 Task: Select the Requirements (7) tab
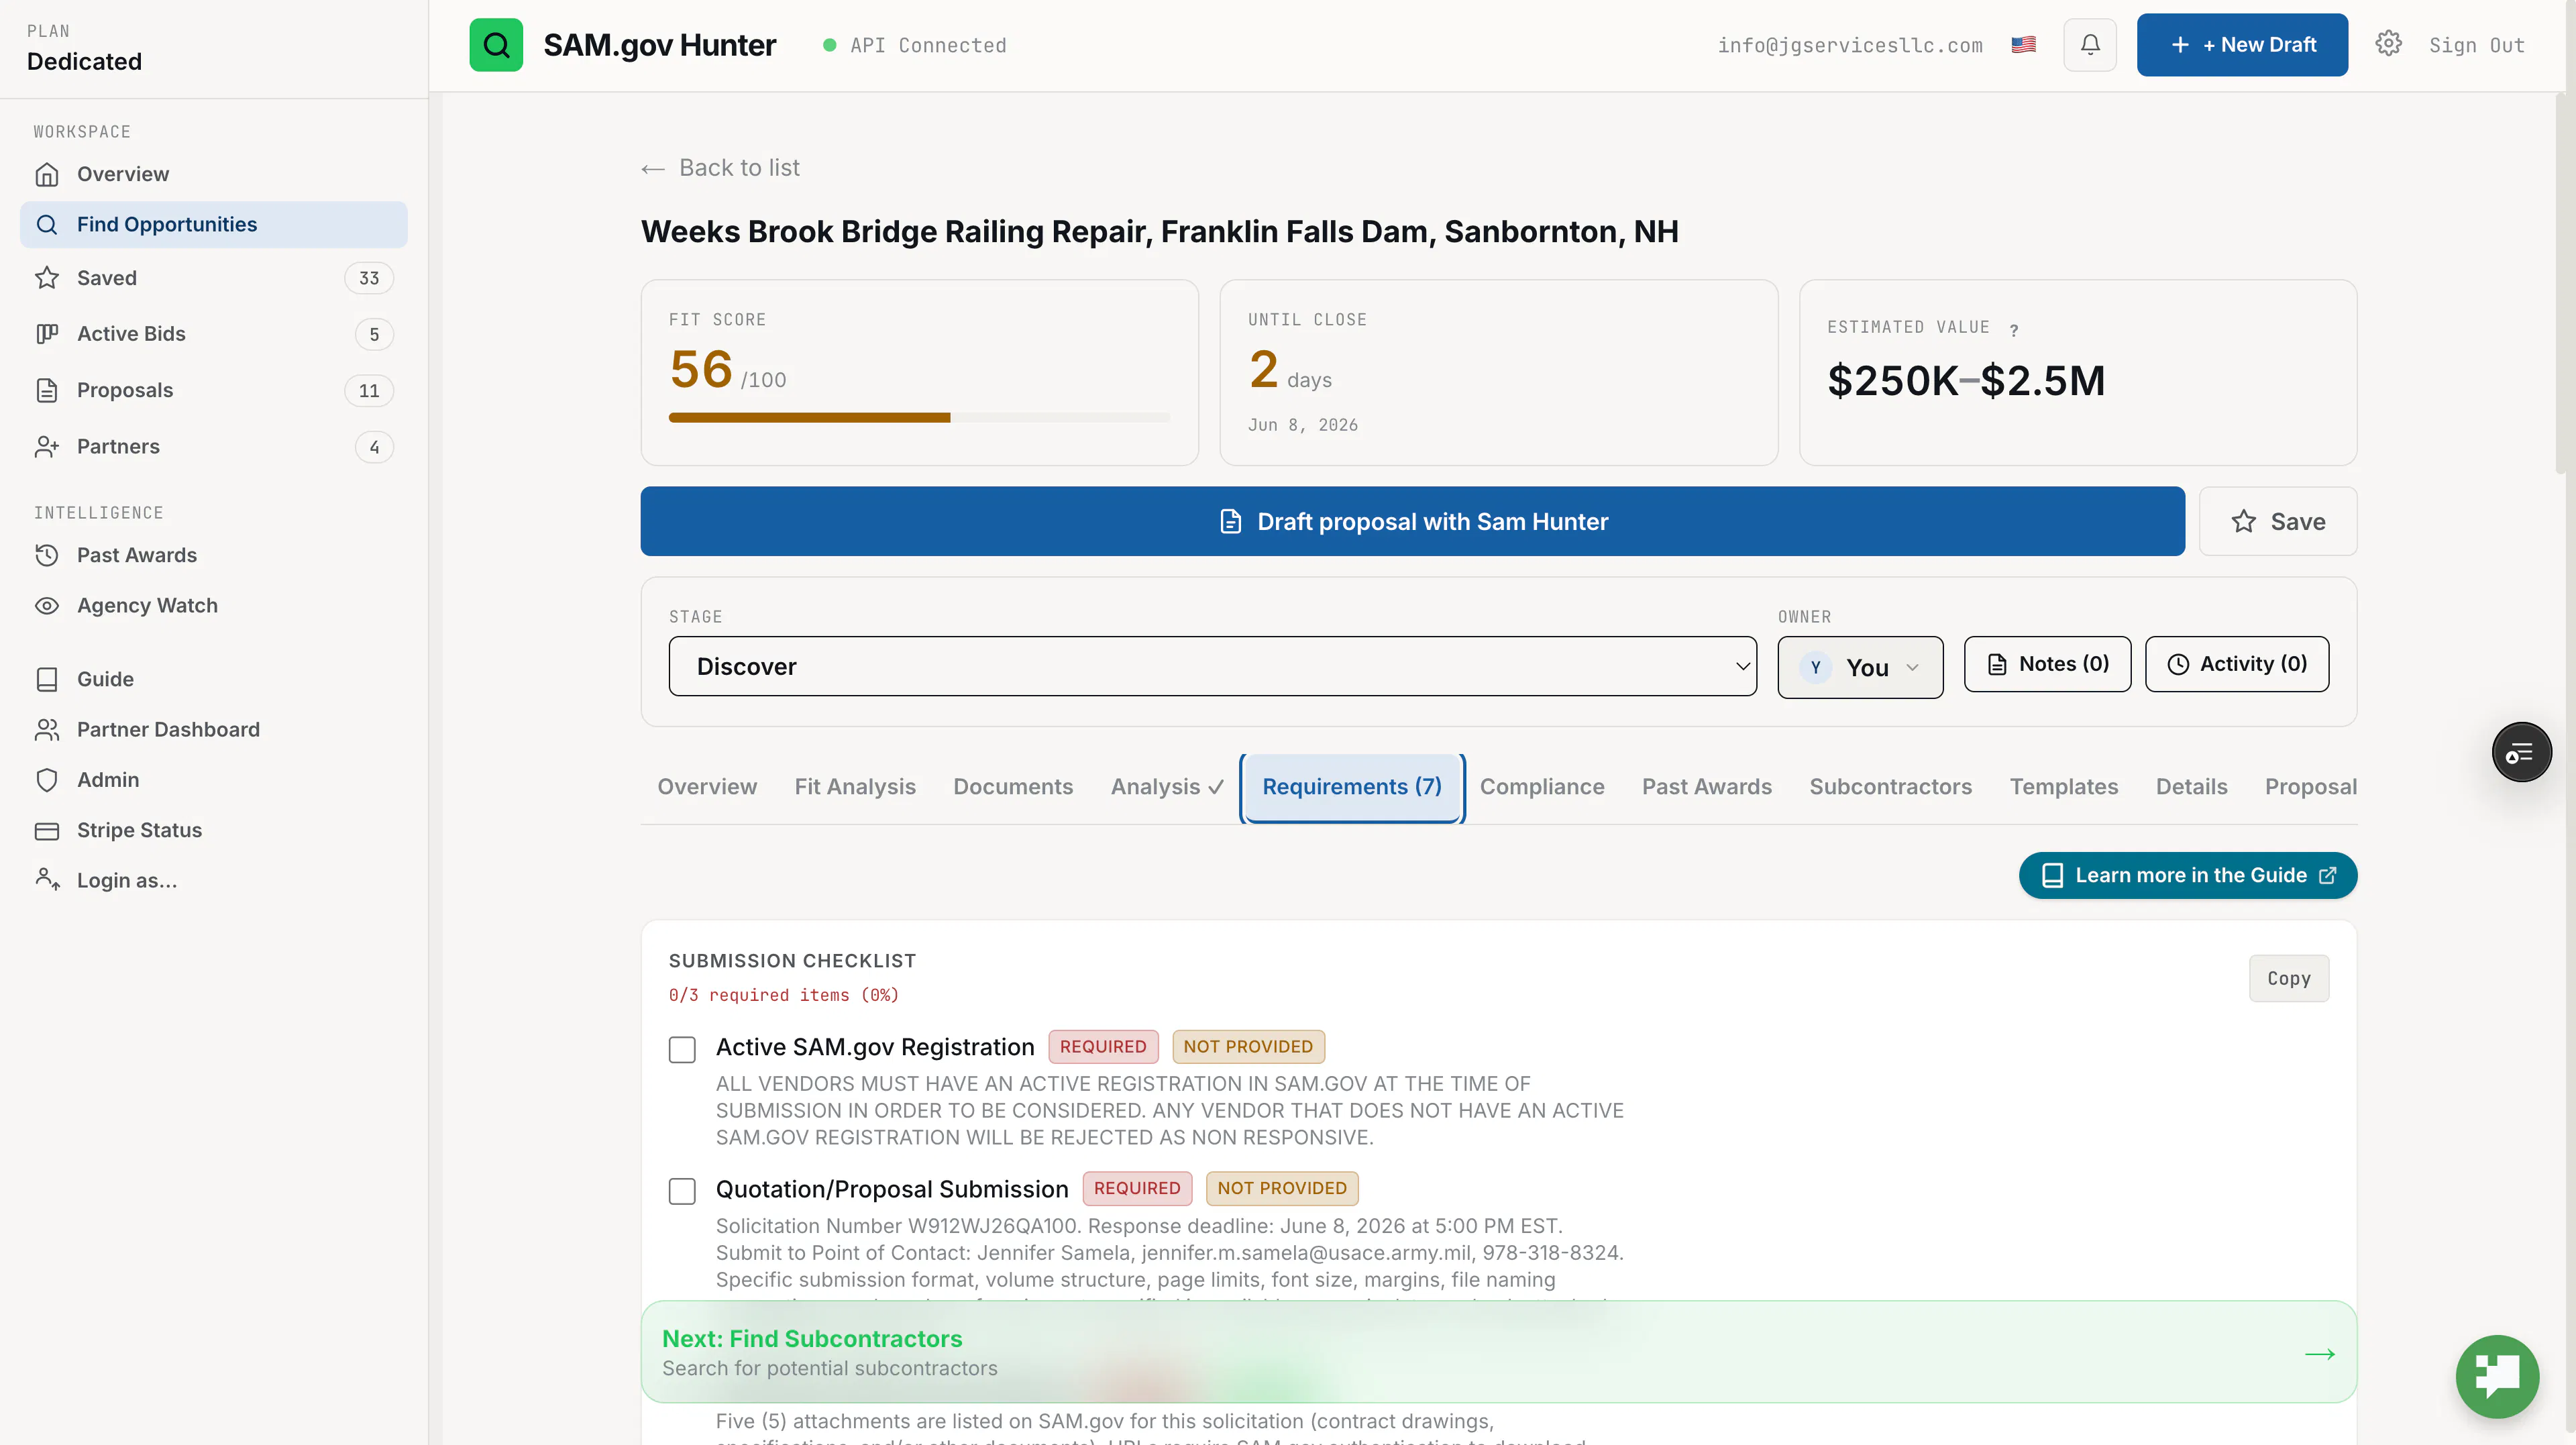tap(1352, 787)
